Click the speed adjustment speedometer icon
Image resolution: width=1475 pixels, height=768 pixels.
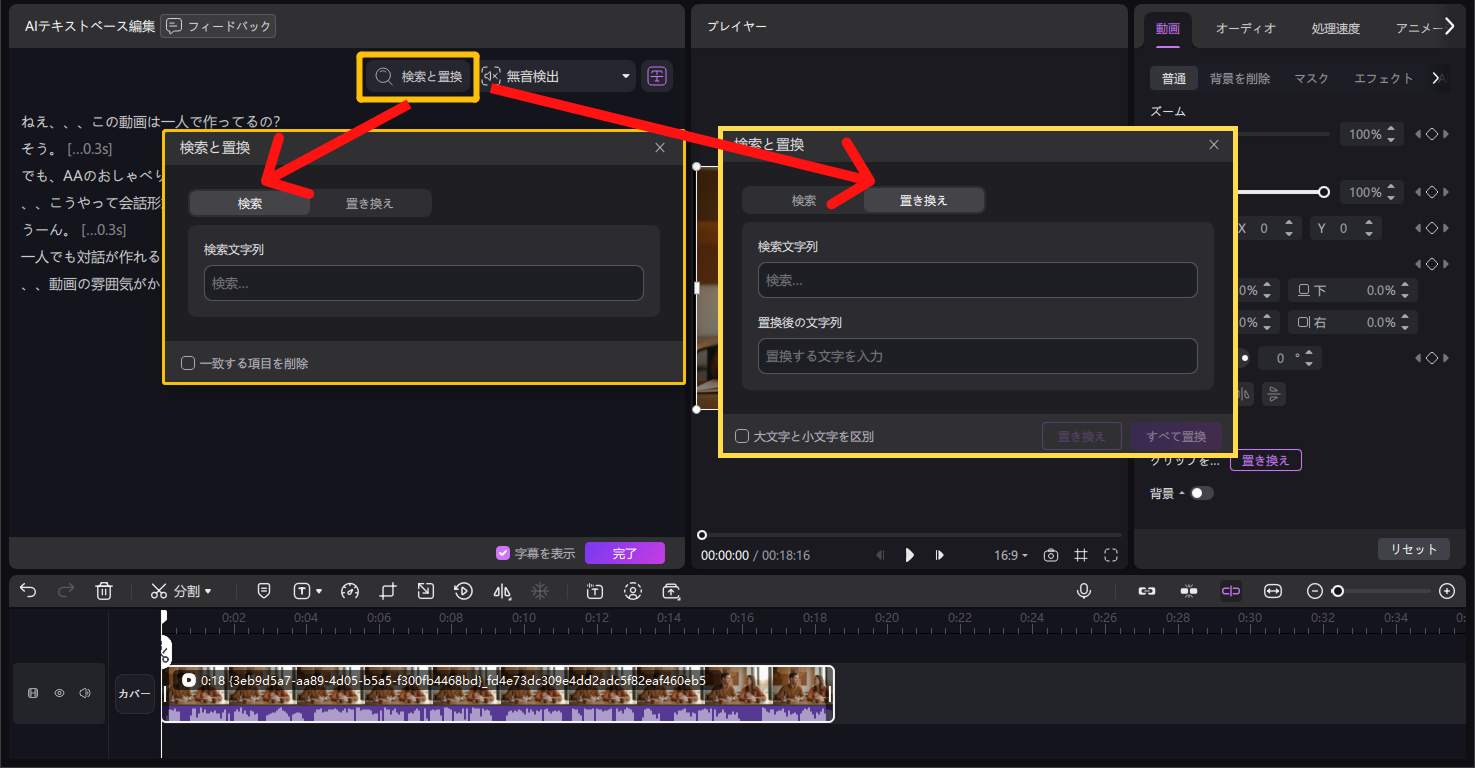pos(350,591)
